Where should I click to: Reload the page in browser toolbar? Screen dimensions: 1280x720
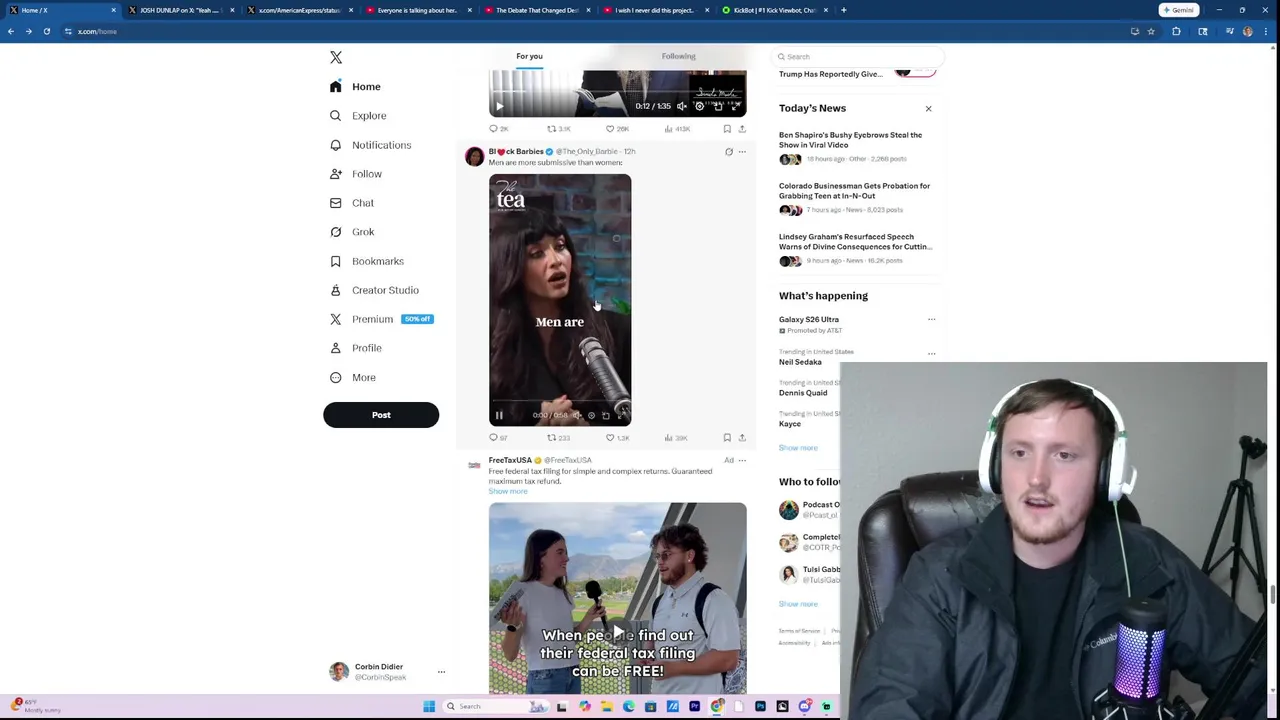click(x=46, y=31)
